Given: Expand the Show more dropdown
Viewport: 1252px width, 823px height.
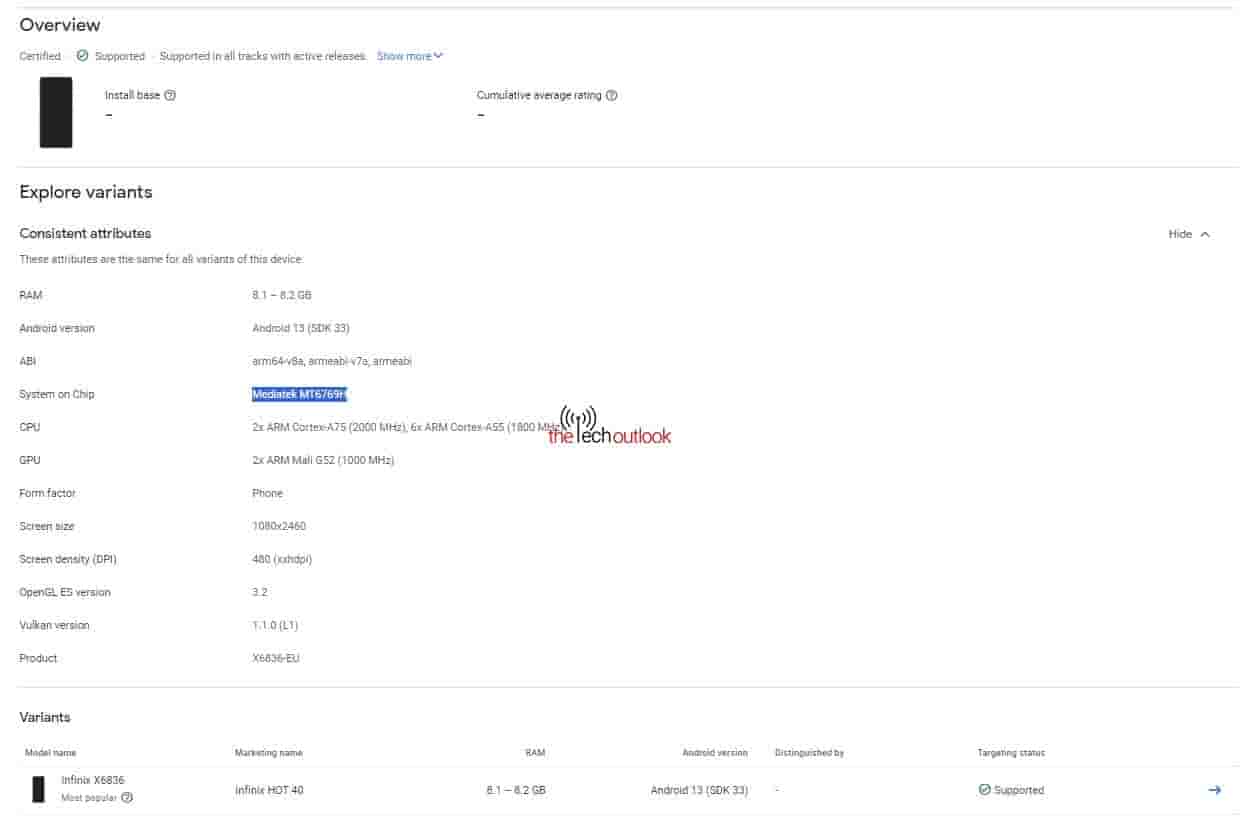Looking at the screenshot, I should [x=409, y=56].
